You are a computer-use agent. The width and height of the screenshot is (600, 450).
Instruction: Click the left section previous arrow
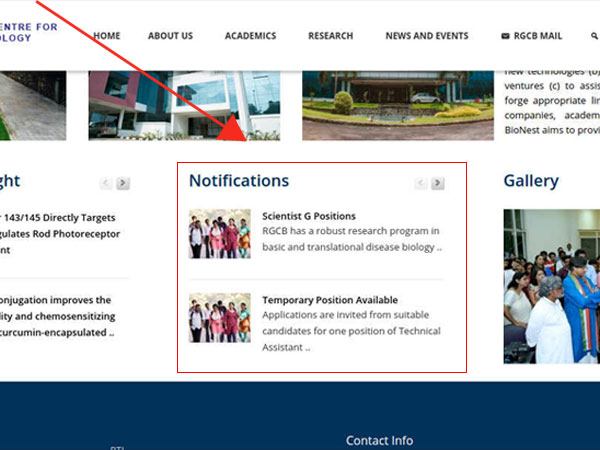click(x=106, y=183)
